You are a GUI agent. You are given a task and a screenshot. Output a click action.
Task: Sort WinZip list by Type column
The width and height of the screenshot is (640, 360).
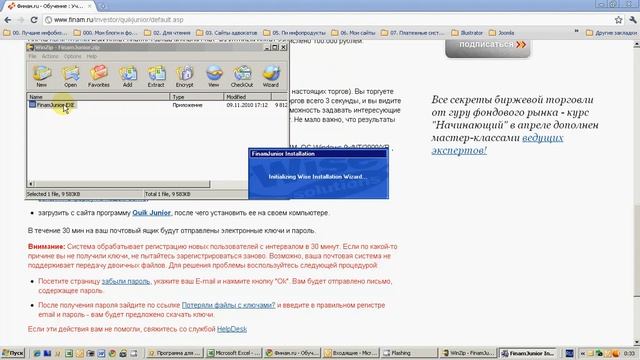pos(197,97)
